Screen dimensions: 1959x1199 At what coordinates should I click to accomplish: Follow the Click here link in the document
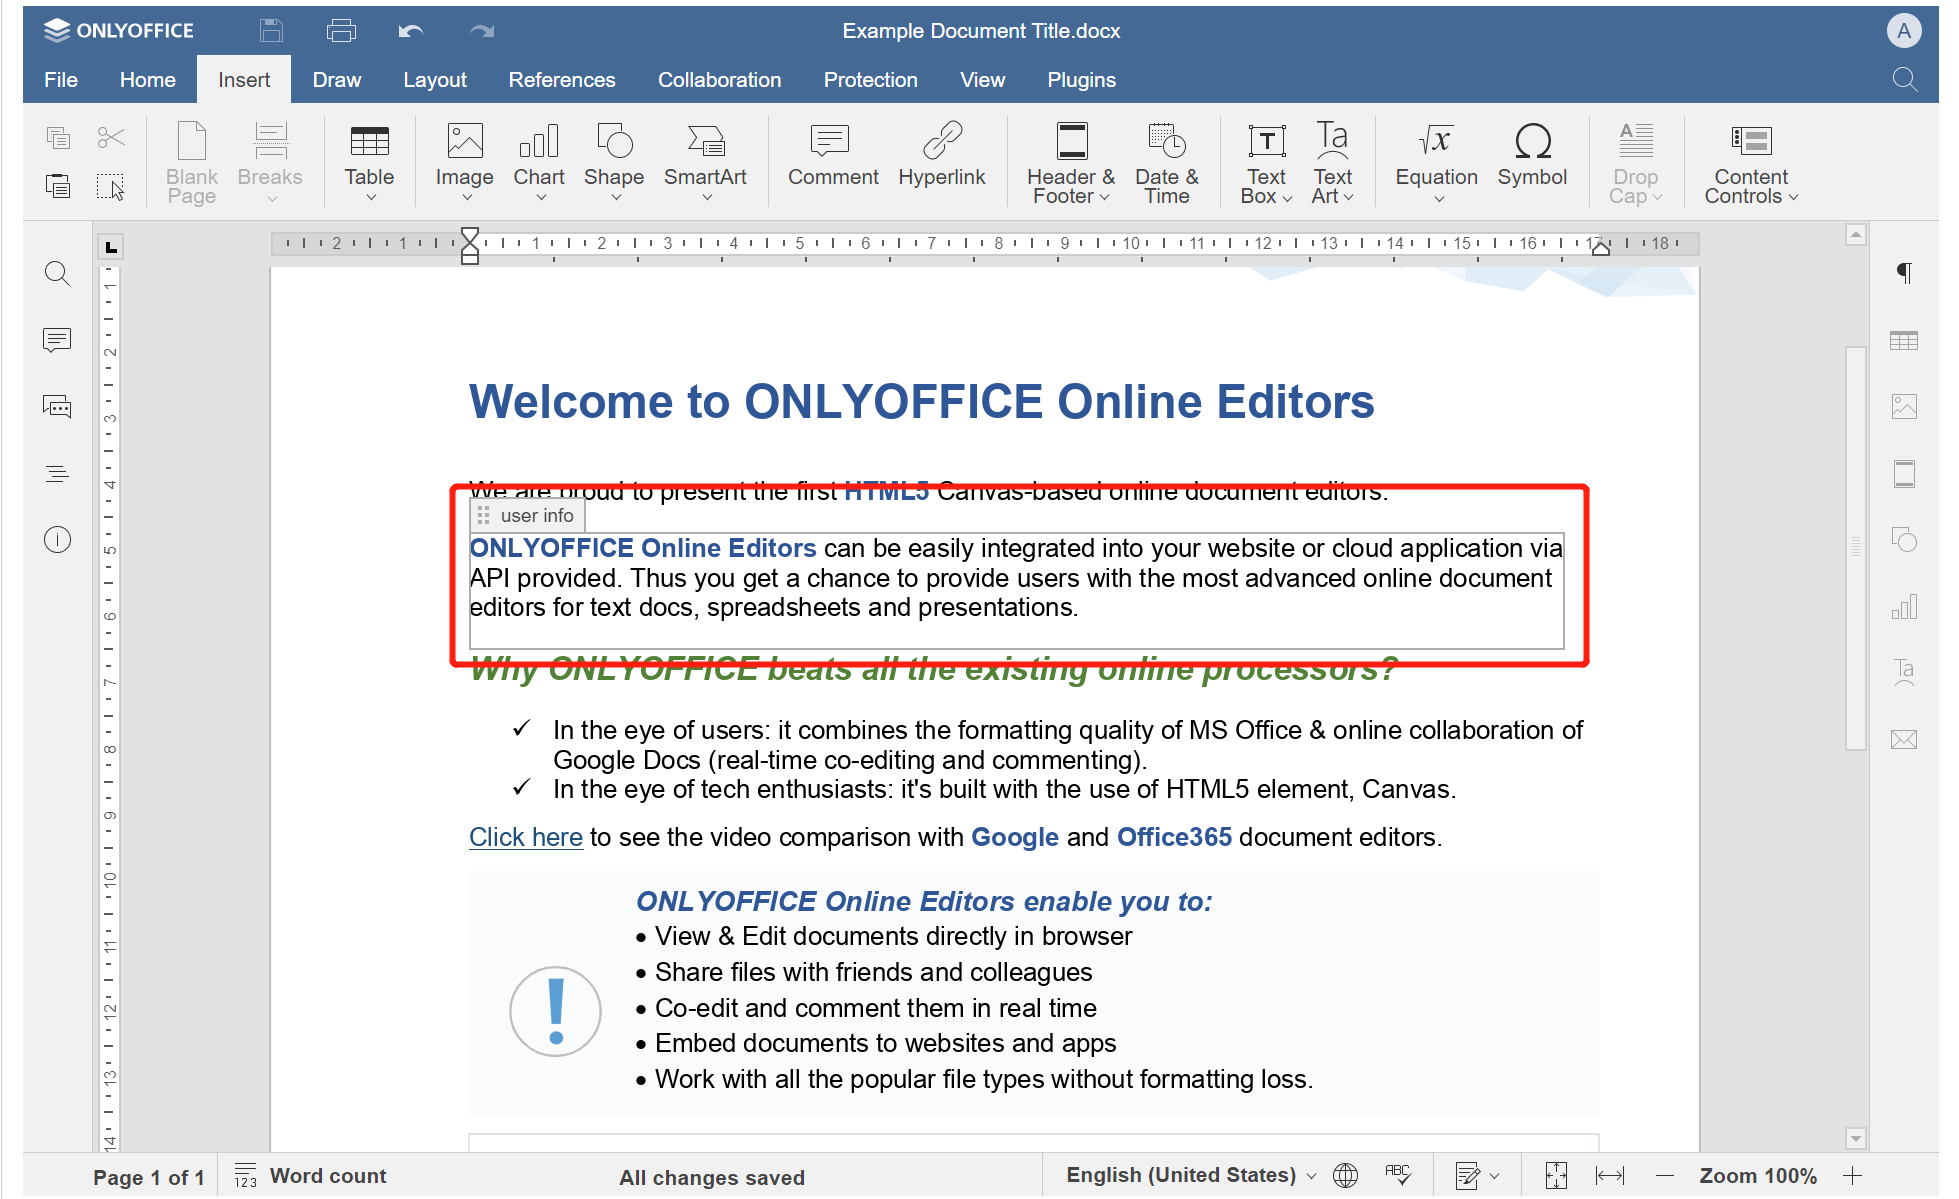point(526,837)
